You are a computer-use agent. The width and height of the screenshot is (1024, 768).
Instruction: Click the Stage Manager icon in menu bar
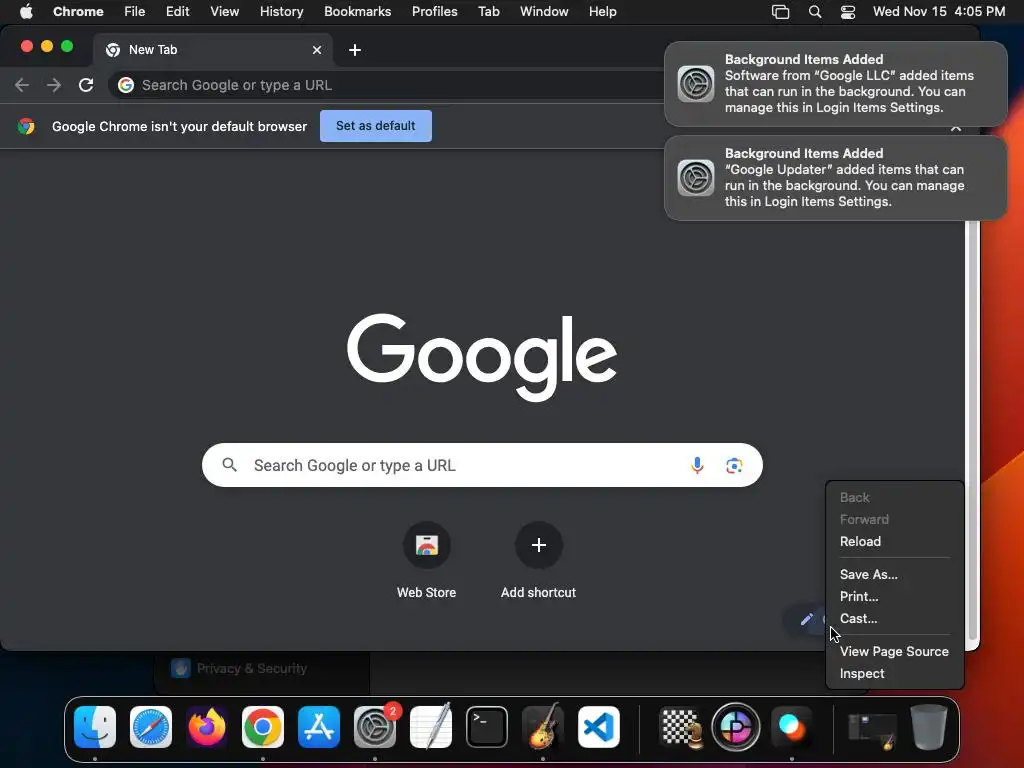[780, 12]
